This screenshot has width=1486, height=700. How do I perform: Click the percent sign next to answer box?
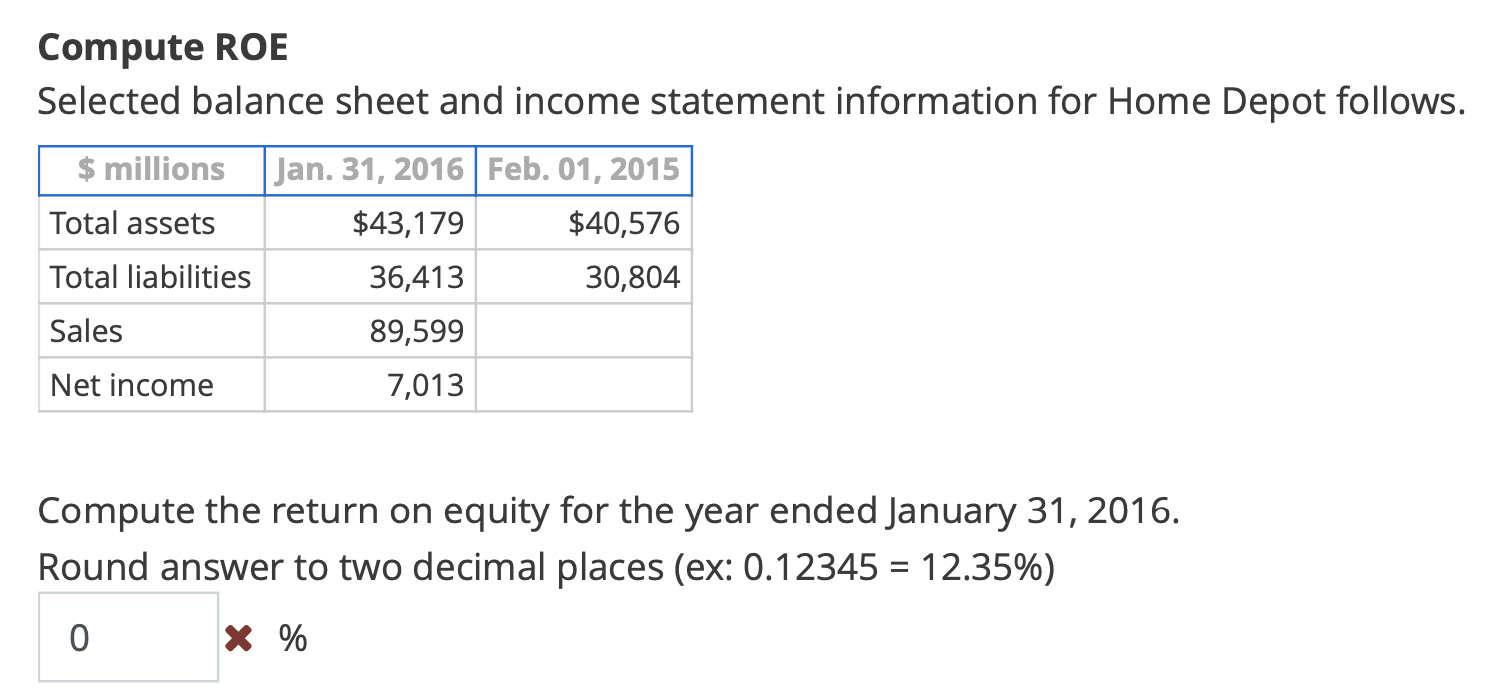point(291,637)
